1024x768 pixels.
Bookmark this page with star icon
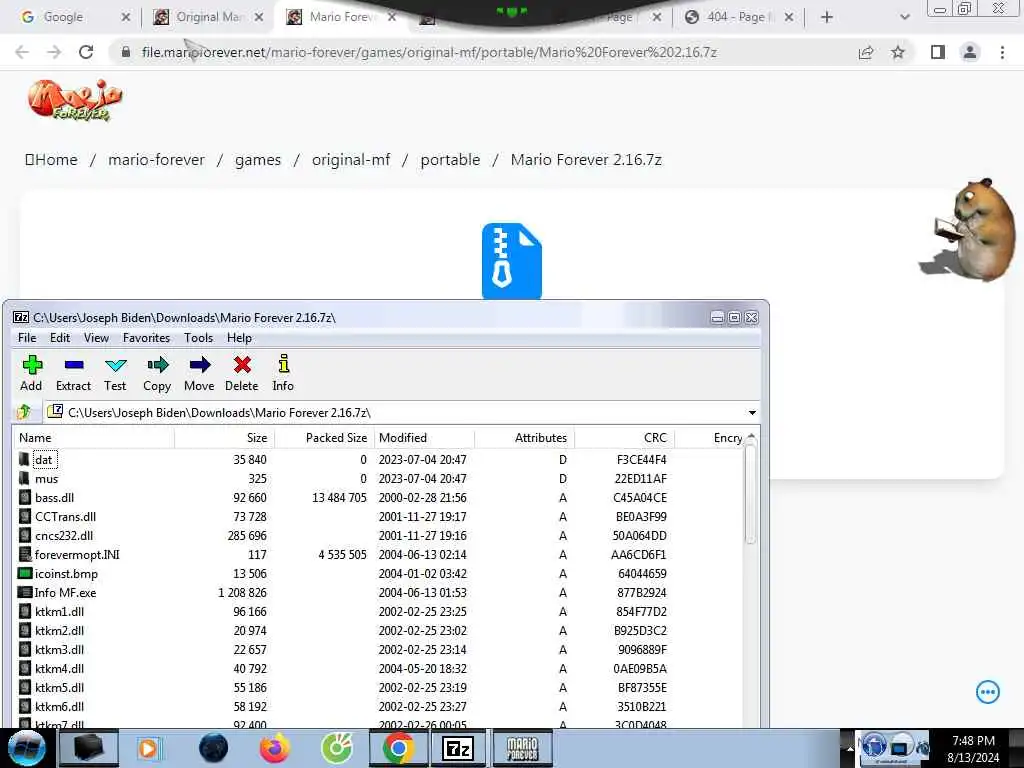click(898, 52)
